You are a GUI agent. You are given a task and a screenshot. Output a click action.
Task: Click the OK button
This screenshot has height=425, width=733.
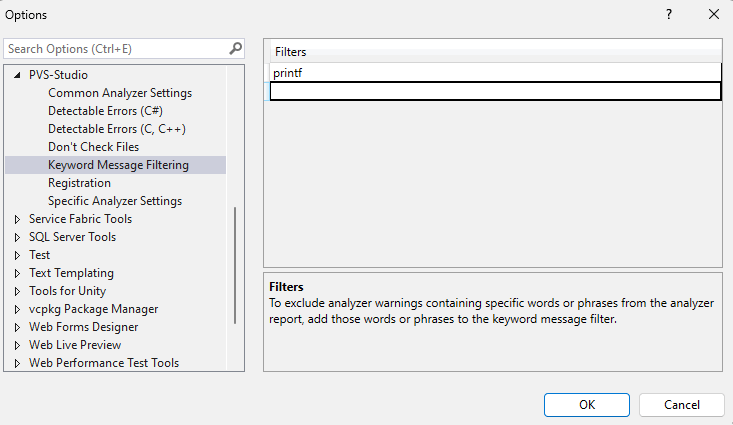[586, 404]
